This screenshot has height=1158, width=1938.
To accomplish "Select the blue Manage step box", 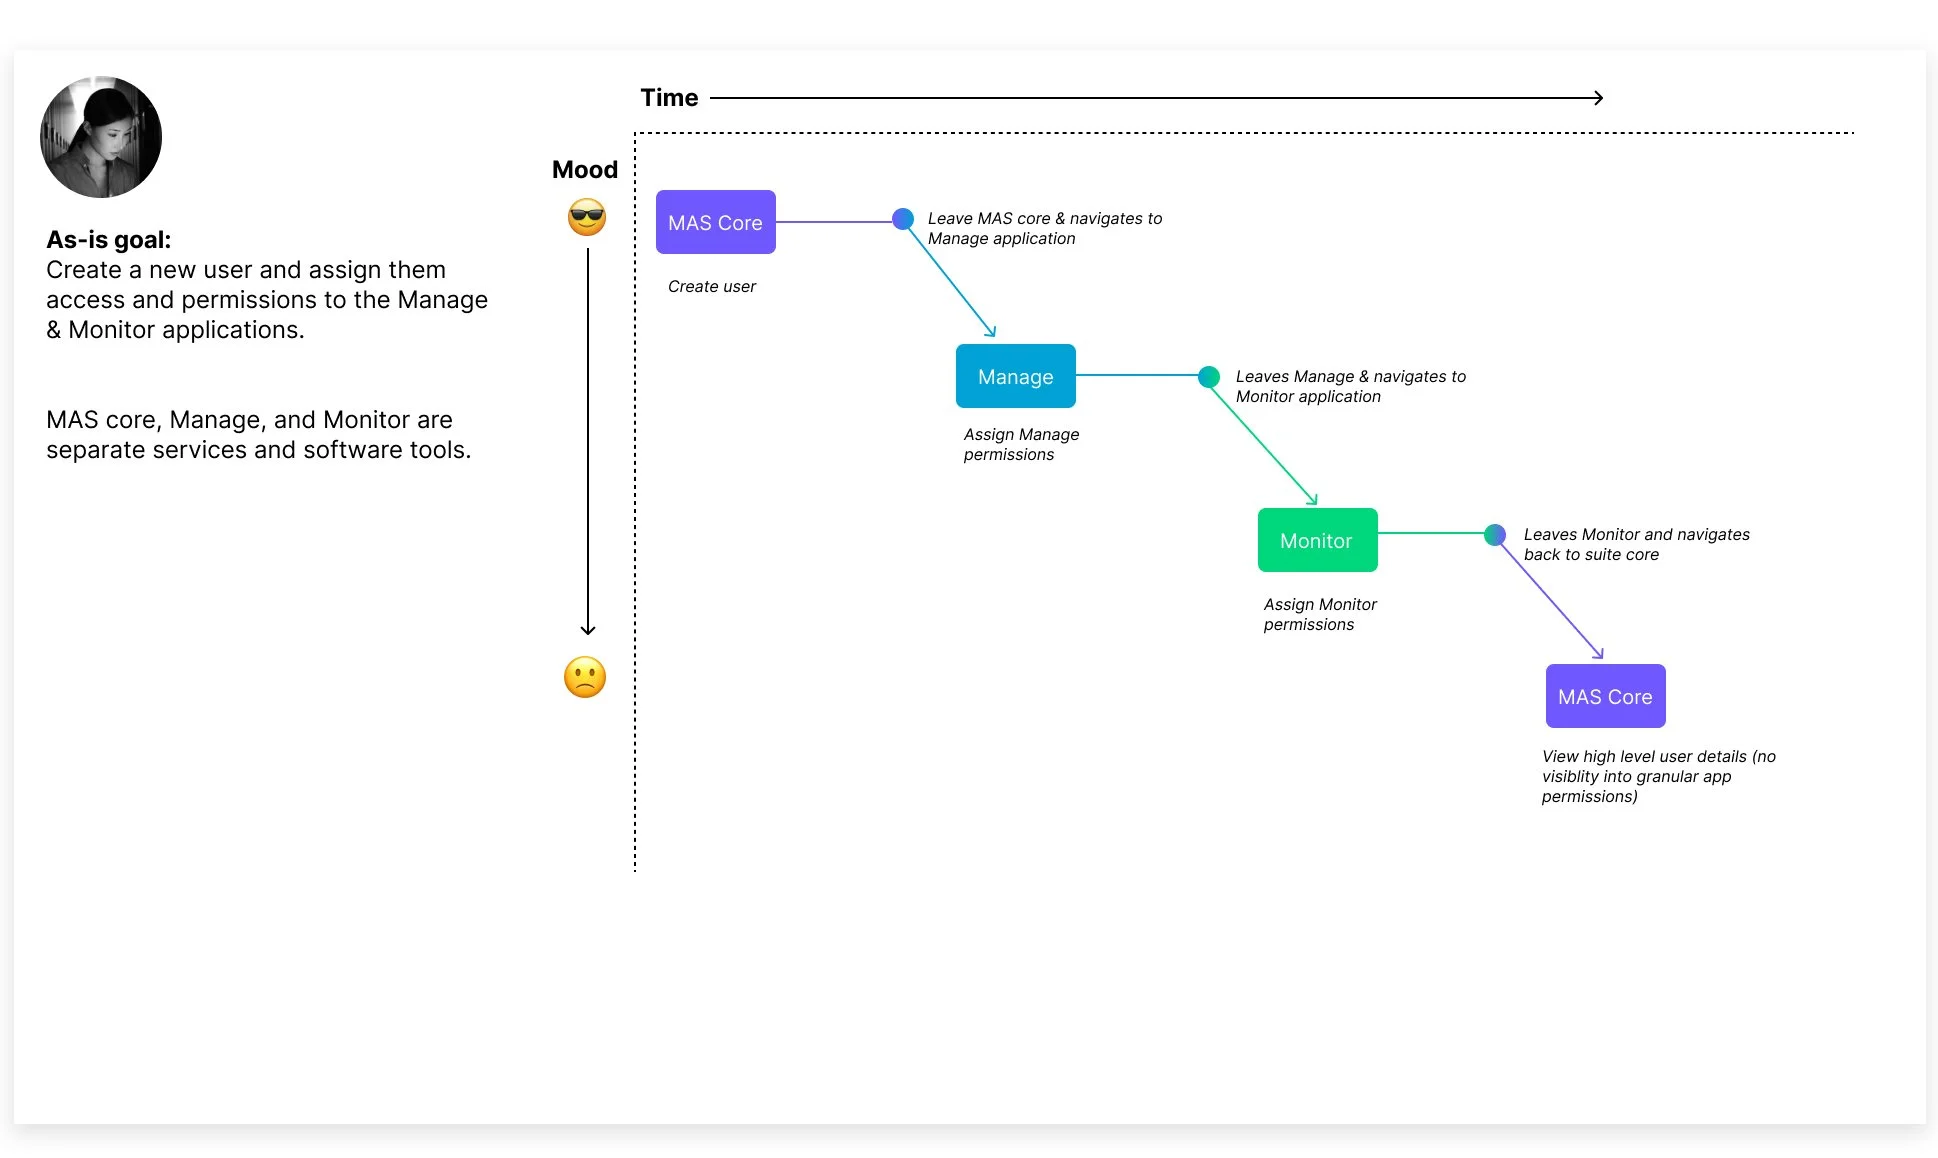I will click(1015, 376).
